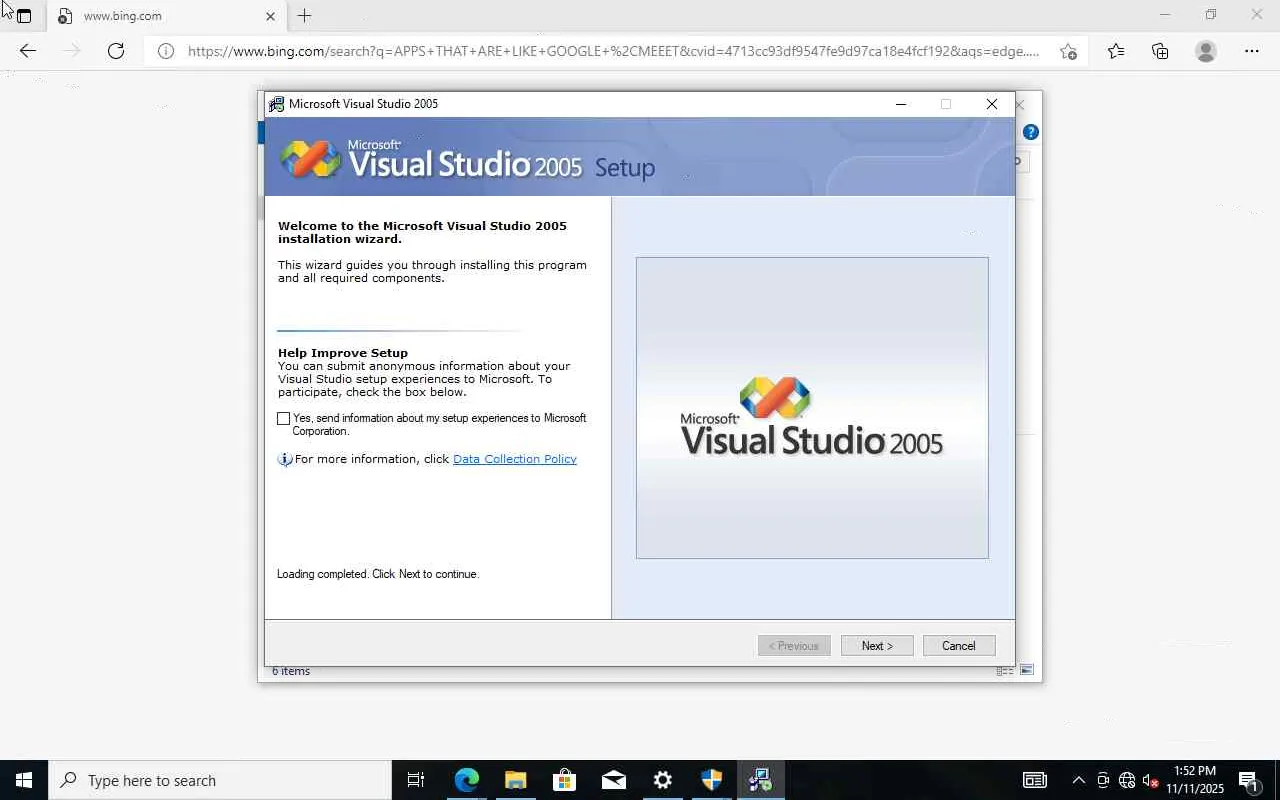Open the Mail app from the taskbar
The image size is (1280, 800).
[x=613, y=780]
